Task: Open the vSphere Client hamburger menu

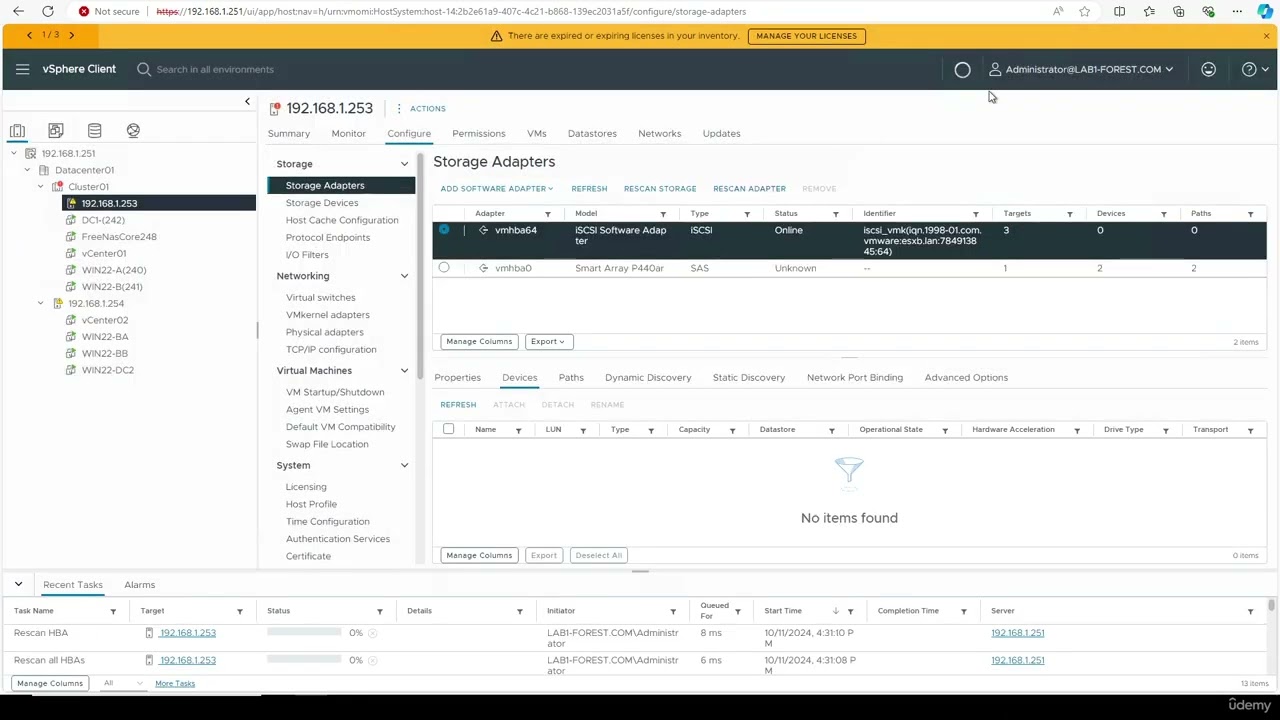Action: pos(22,69)
